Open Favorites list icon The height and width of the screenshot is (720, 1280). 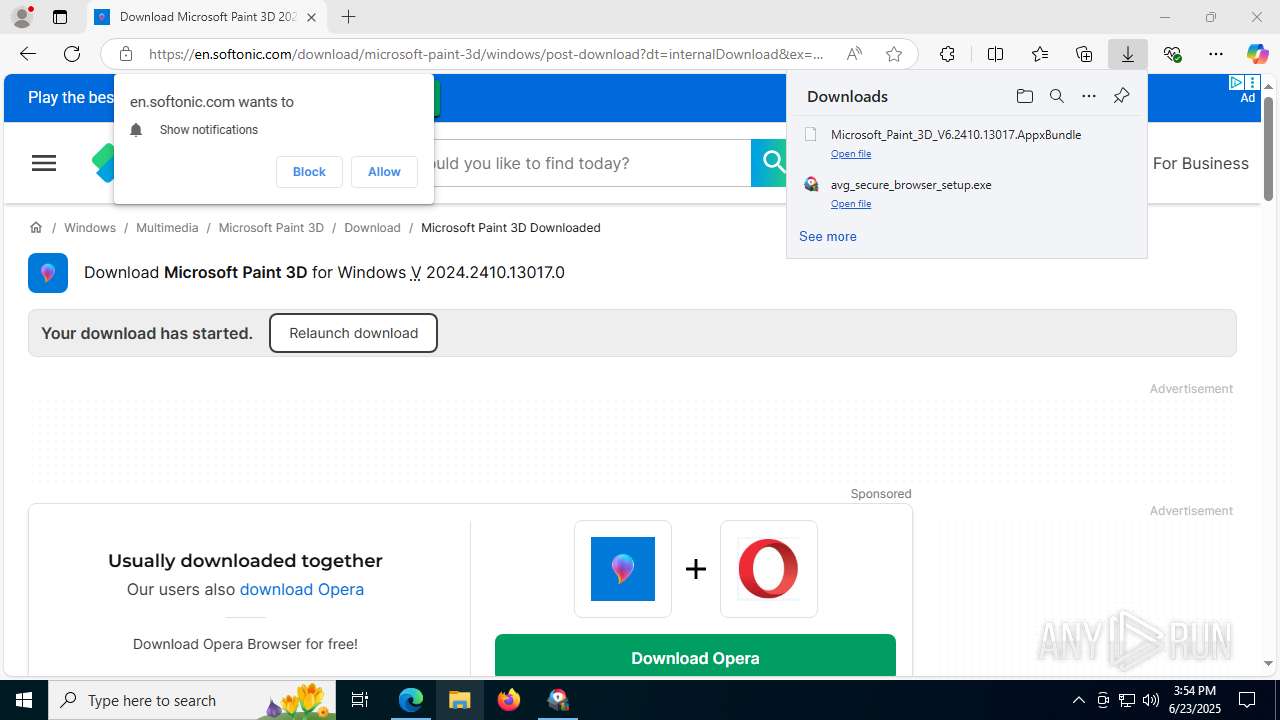click(x=1040, y=54)
